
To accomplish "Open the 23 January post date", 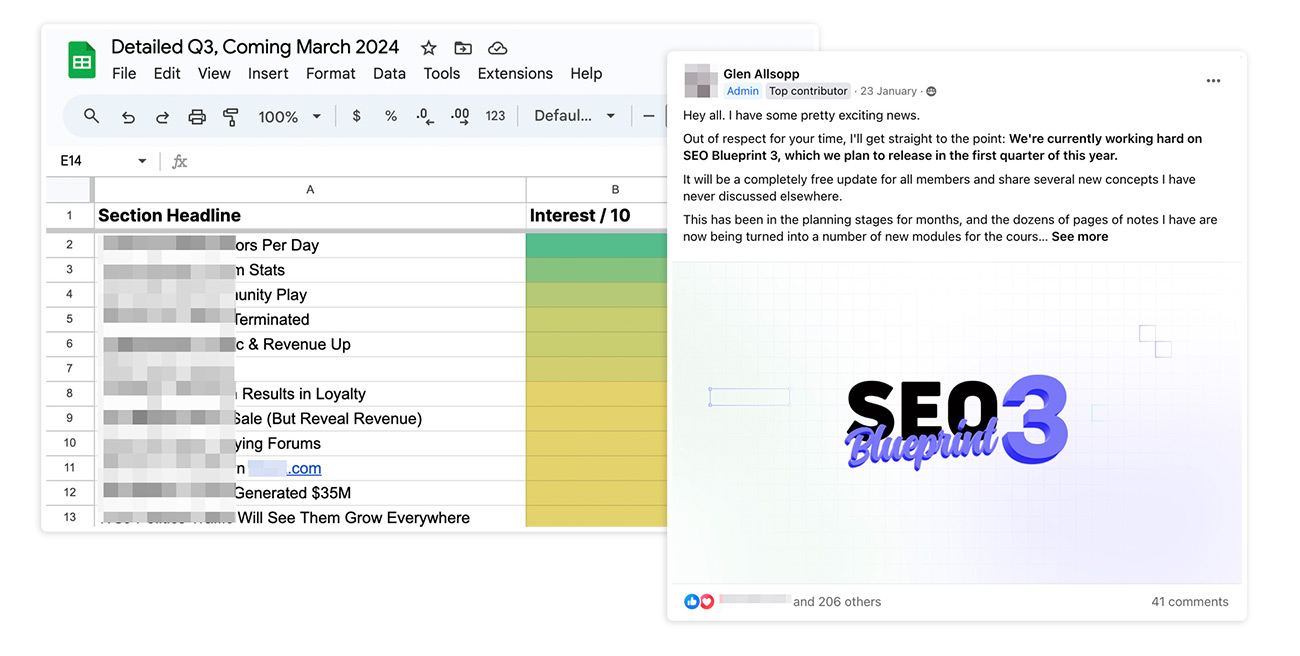I will [x=888, y=91].
